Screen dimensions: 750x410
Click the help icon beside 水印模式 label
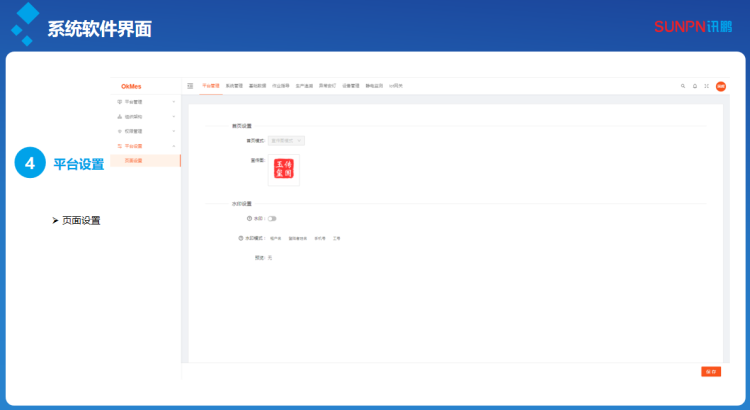tap(241, 238)
